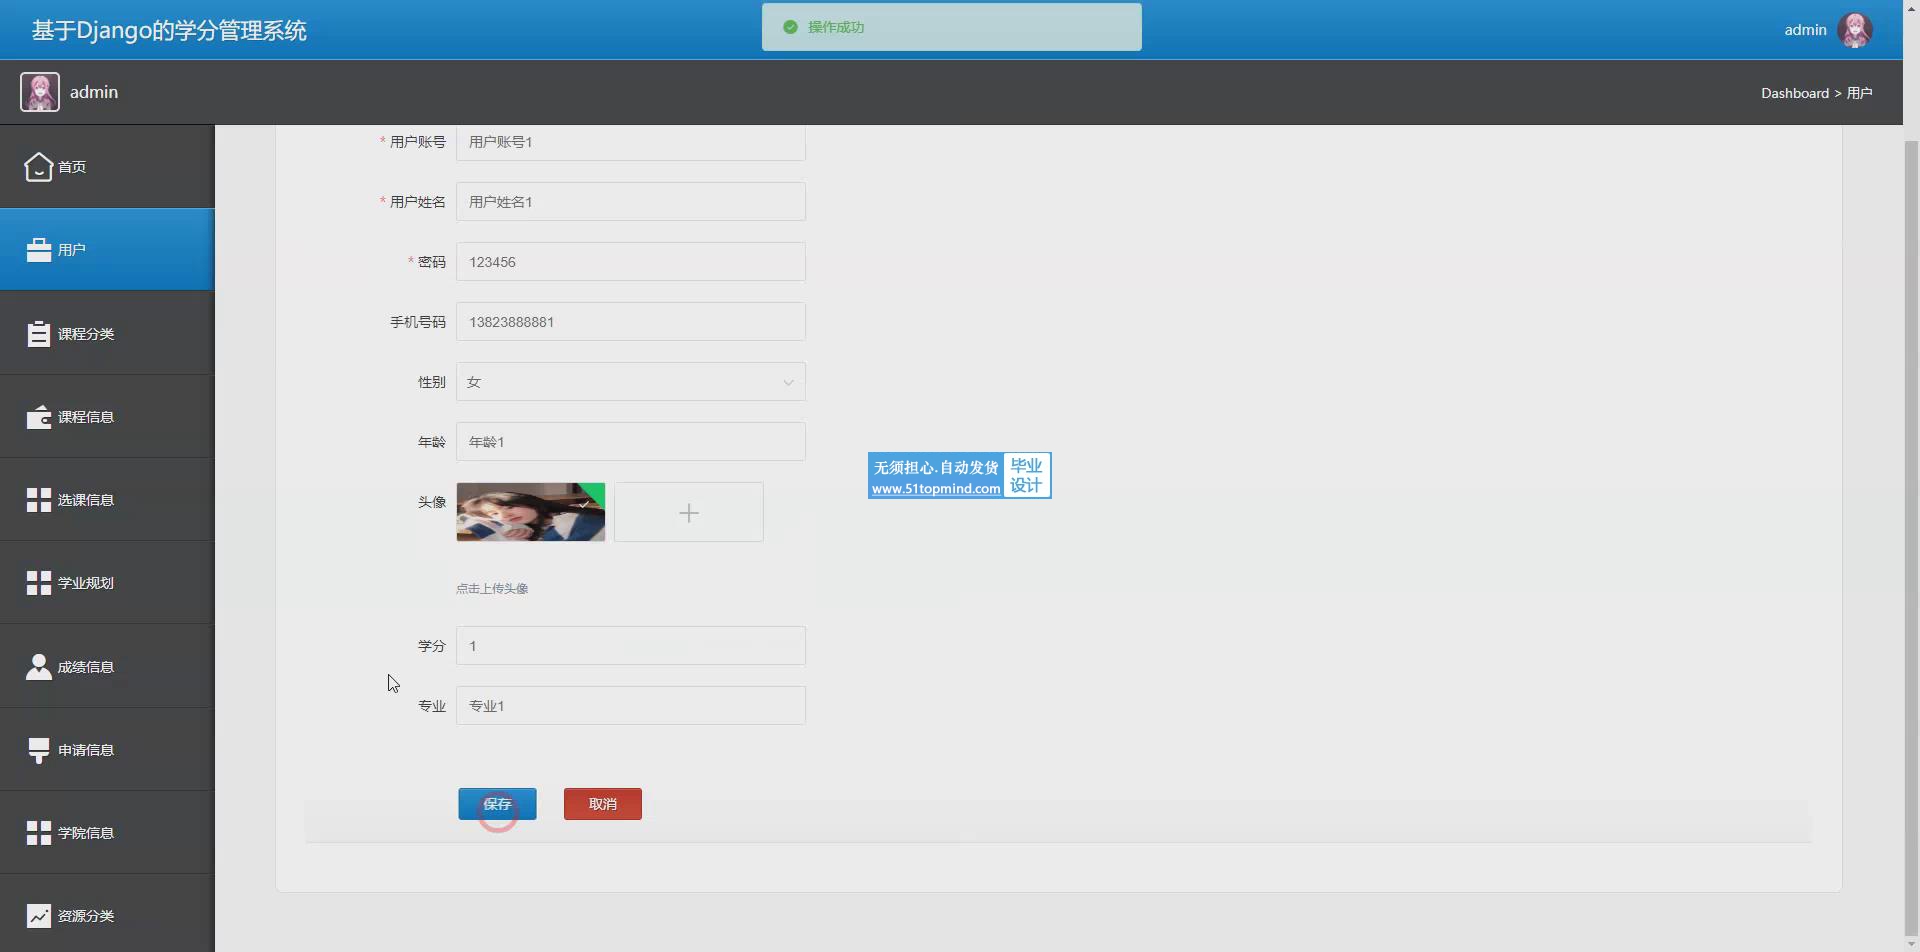Image resolution: width=1920 pixels, height=952 pixels.
Task: Click the 专业 input field
Action: click(x=631, y=706)
